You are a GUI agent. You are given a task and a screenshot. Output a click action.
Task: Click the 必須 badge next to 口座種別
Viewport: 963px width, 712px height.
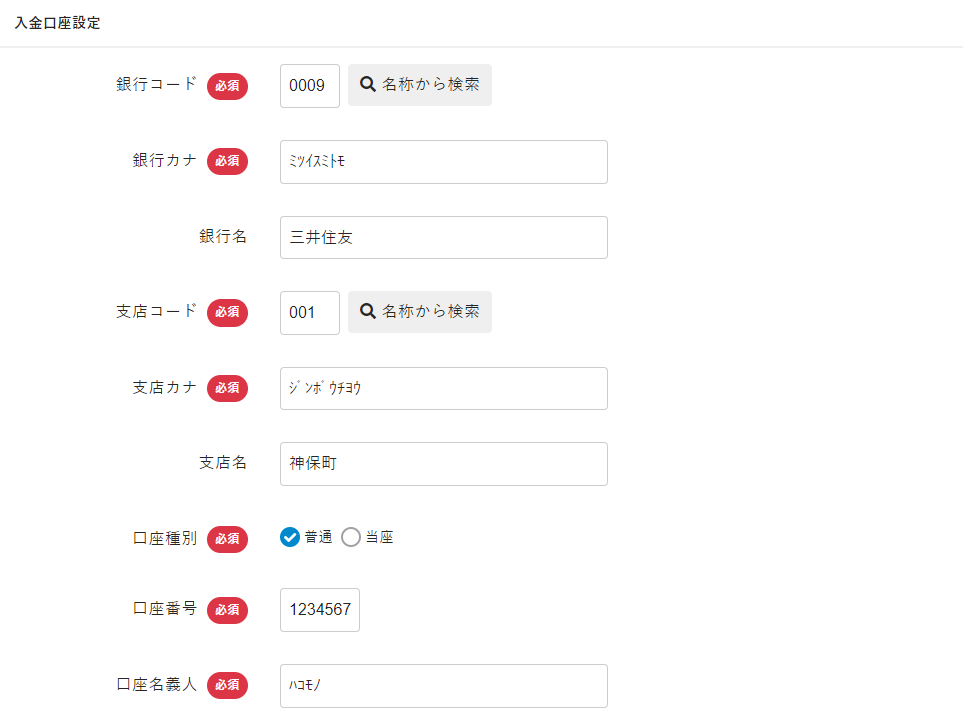[227, 539]
